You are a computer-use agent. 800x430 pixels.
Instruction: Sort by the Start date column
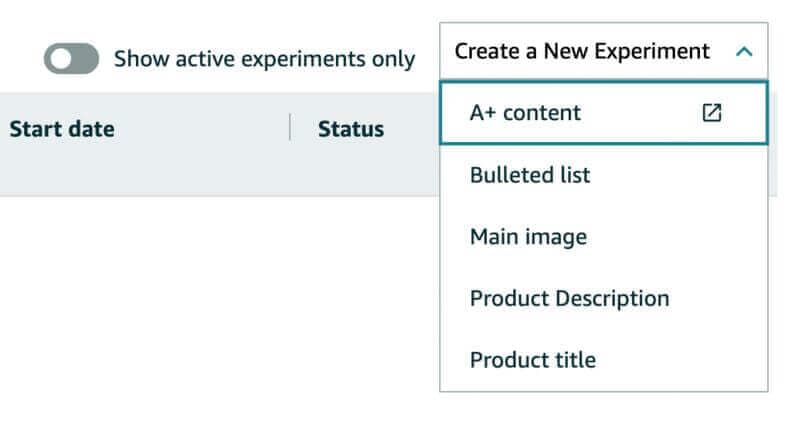tap(62, 129)
